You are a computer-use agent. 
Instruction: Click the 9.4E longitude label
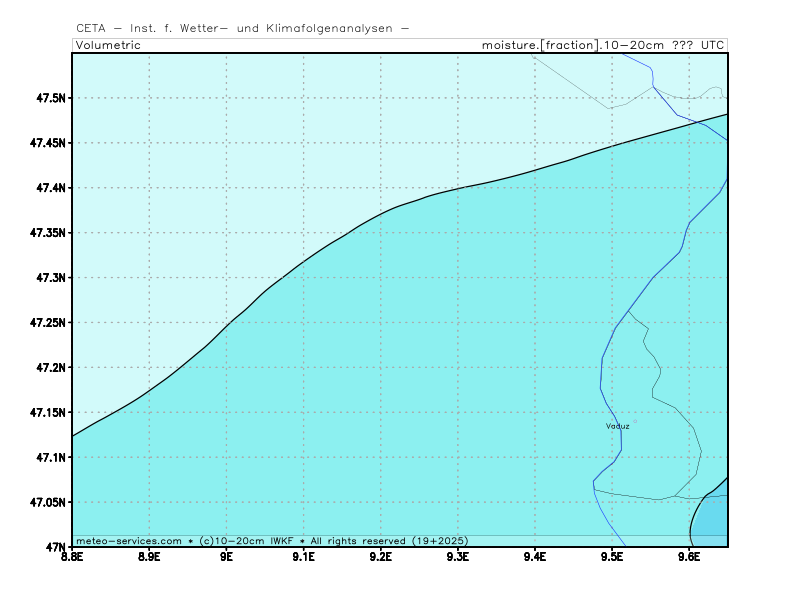[x=535, y=557]
